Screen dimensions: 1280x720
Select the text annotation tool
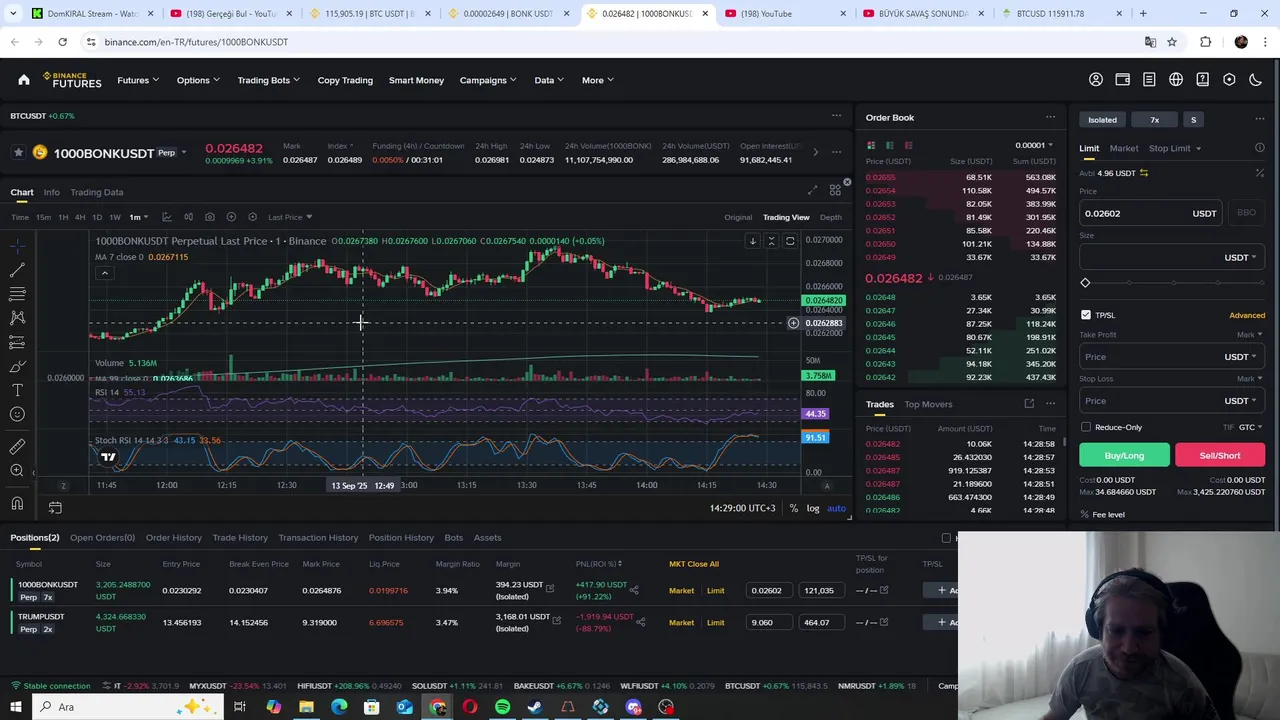17,390
